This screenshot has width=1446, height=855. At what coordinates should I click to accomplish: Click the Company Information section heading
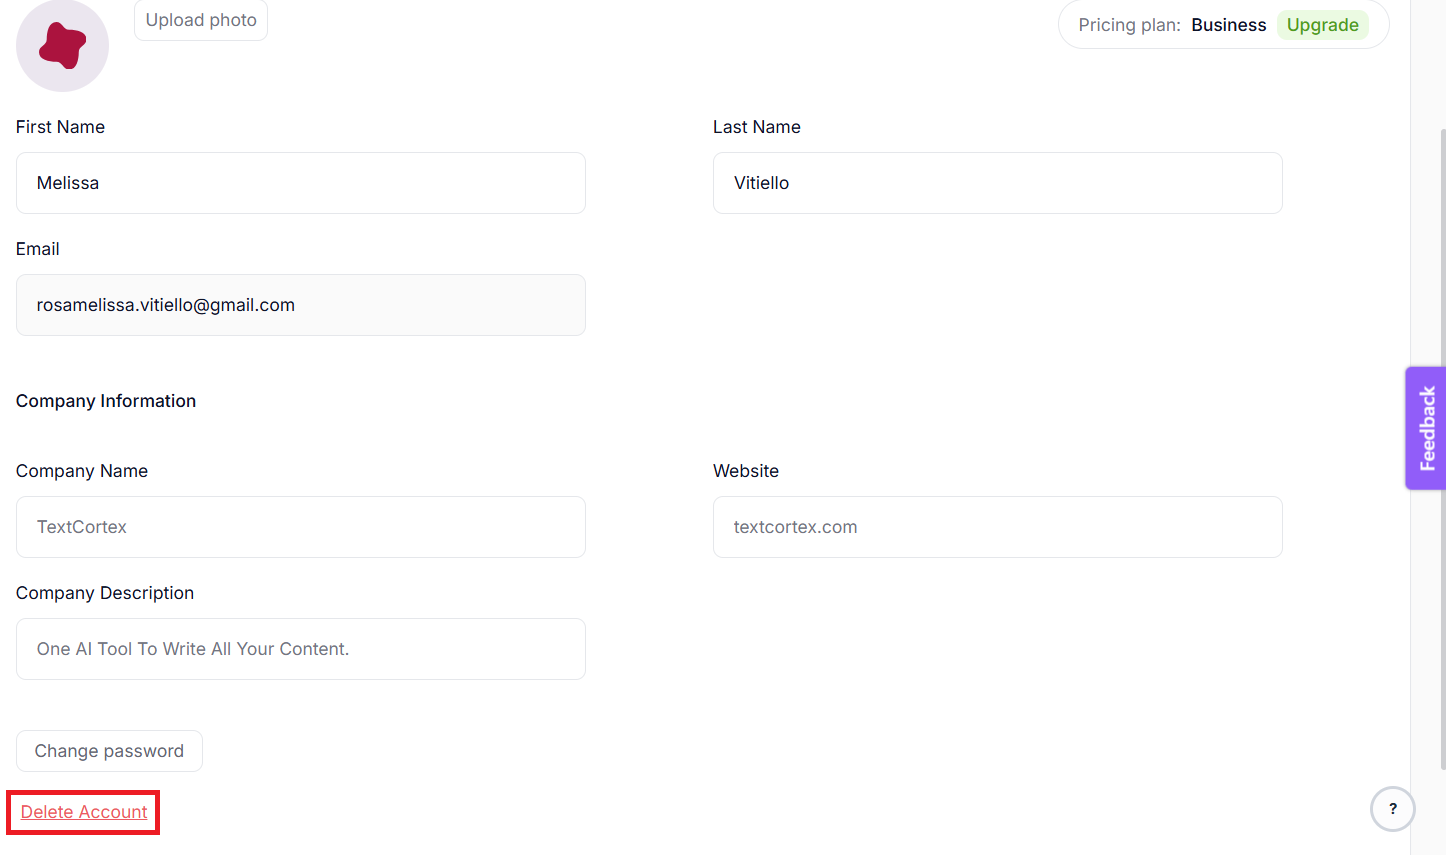106,401
